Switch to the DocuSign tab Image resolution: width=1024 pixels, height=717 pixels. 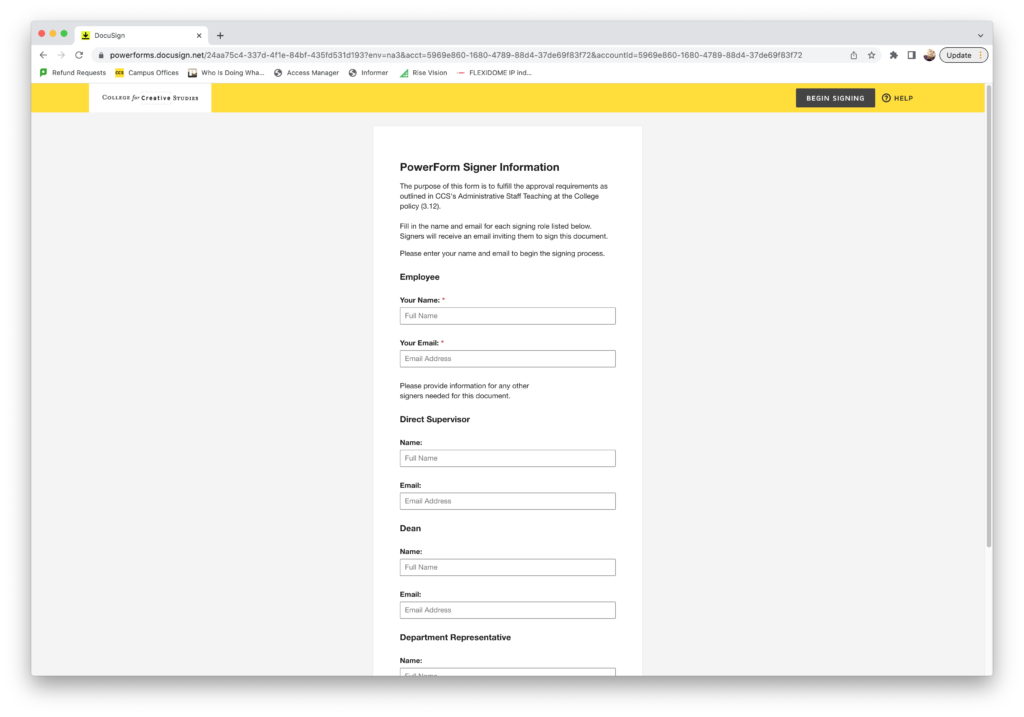140,35
